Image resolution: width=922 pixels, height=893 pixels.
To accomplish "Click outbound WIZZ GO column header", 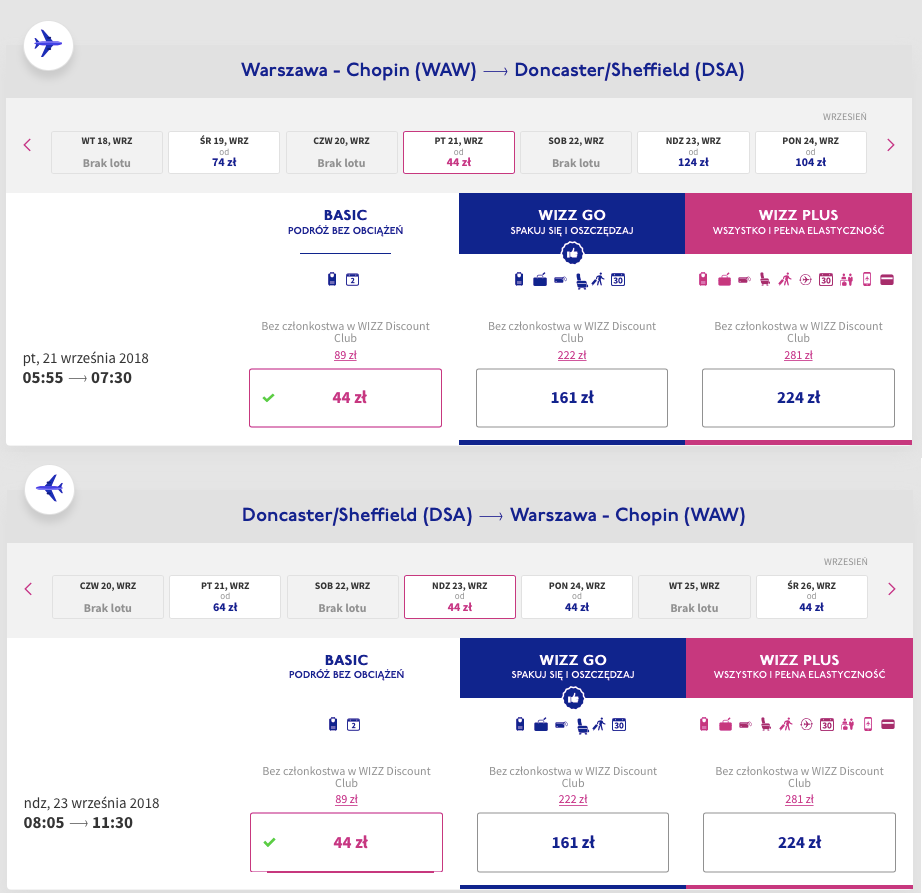I will (x=572, y=223).
